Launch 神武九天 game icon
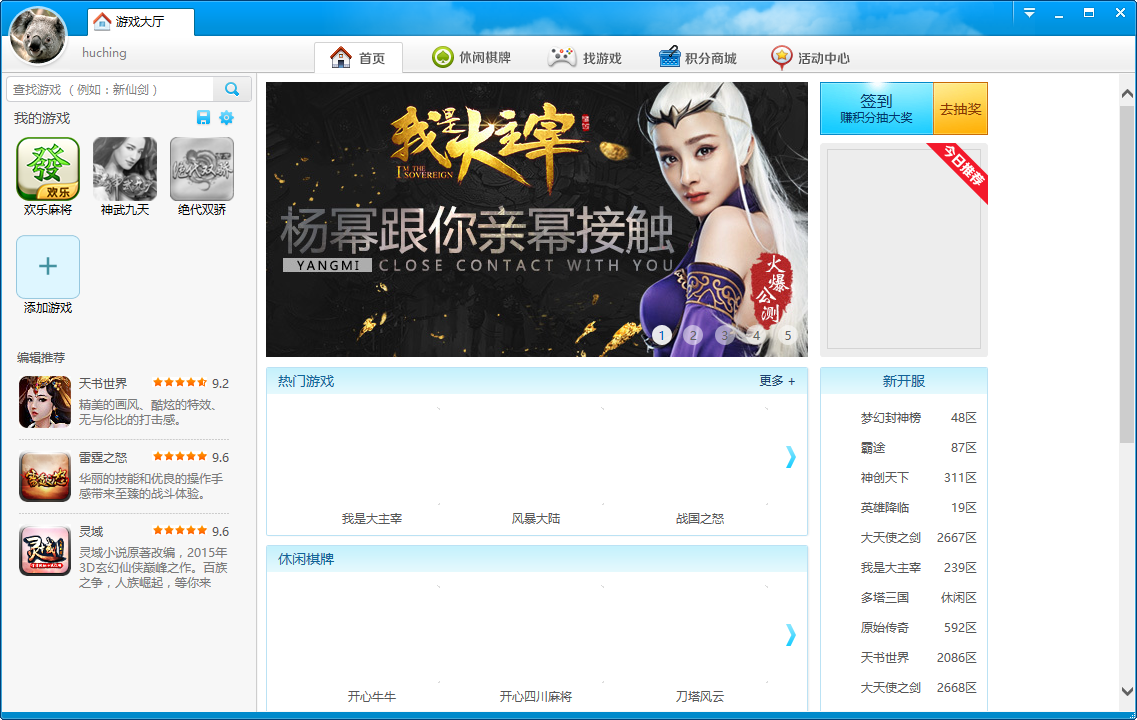Image resolution: width=1137 pixels, height=720 pixels. pos(125,169)
